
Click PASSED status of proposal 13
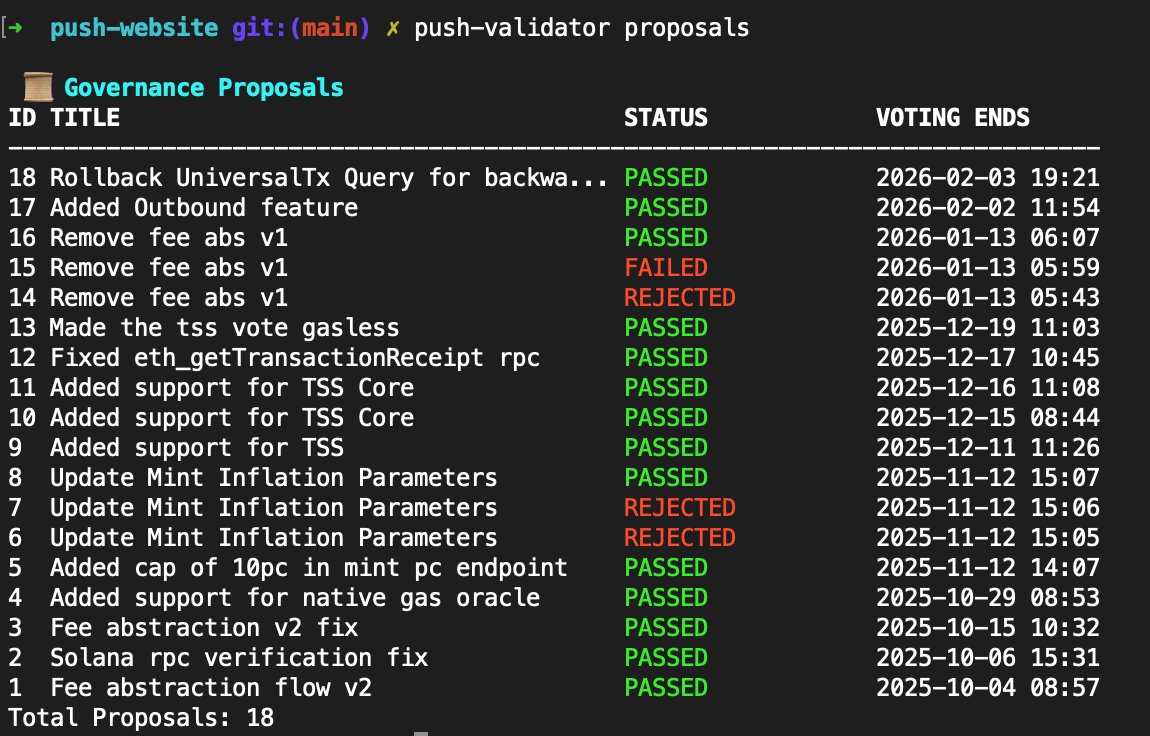[666, 328]
